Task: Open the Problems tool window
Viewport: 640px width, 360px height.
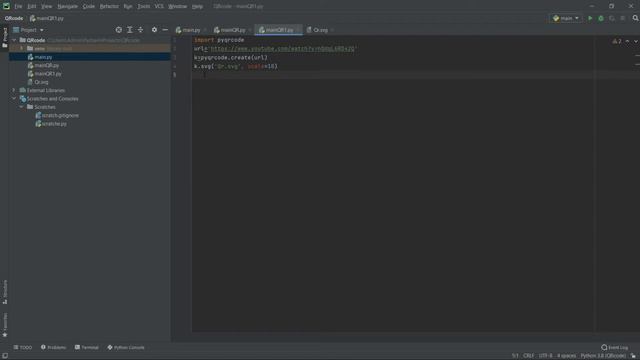Action: 53,347
